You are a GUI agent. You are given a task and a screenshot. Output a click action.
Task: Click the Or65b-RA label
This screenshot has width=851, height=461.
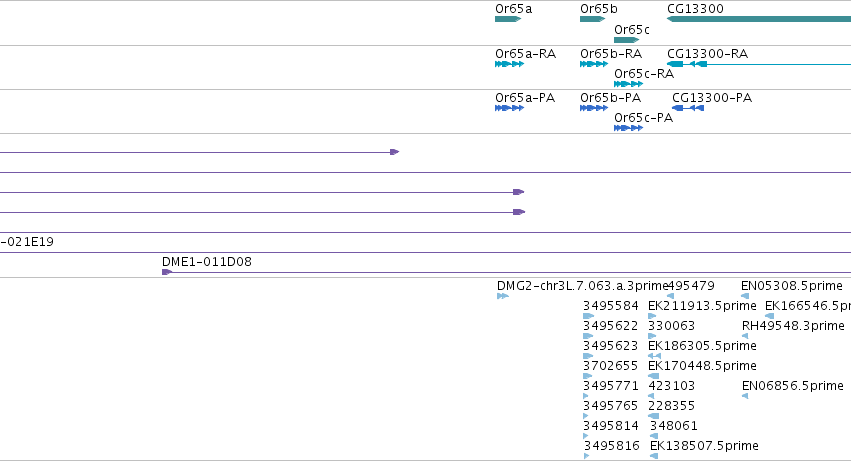(x=611, y=54)
